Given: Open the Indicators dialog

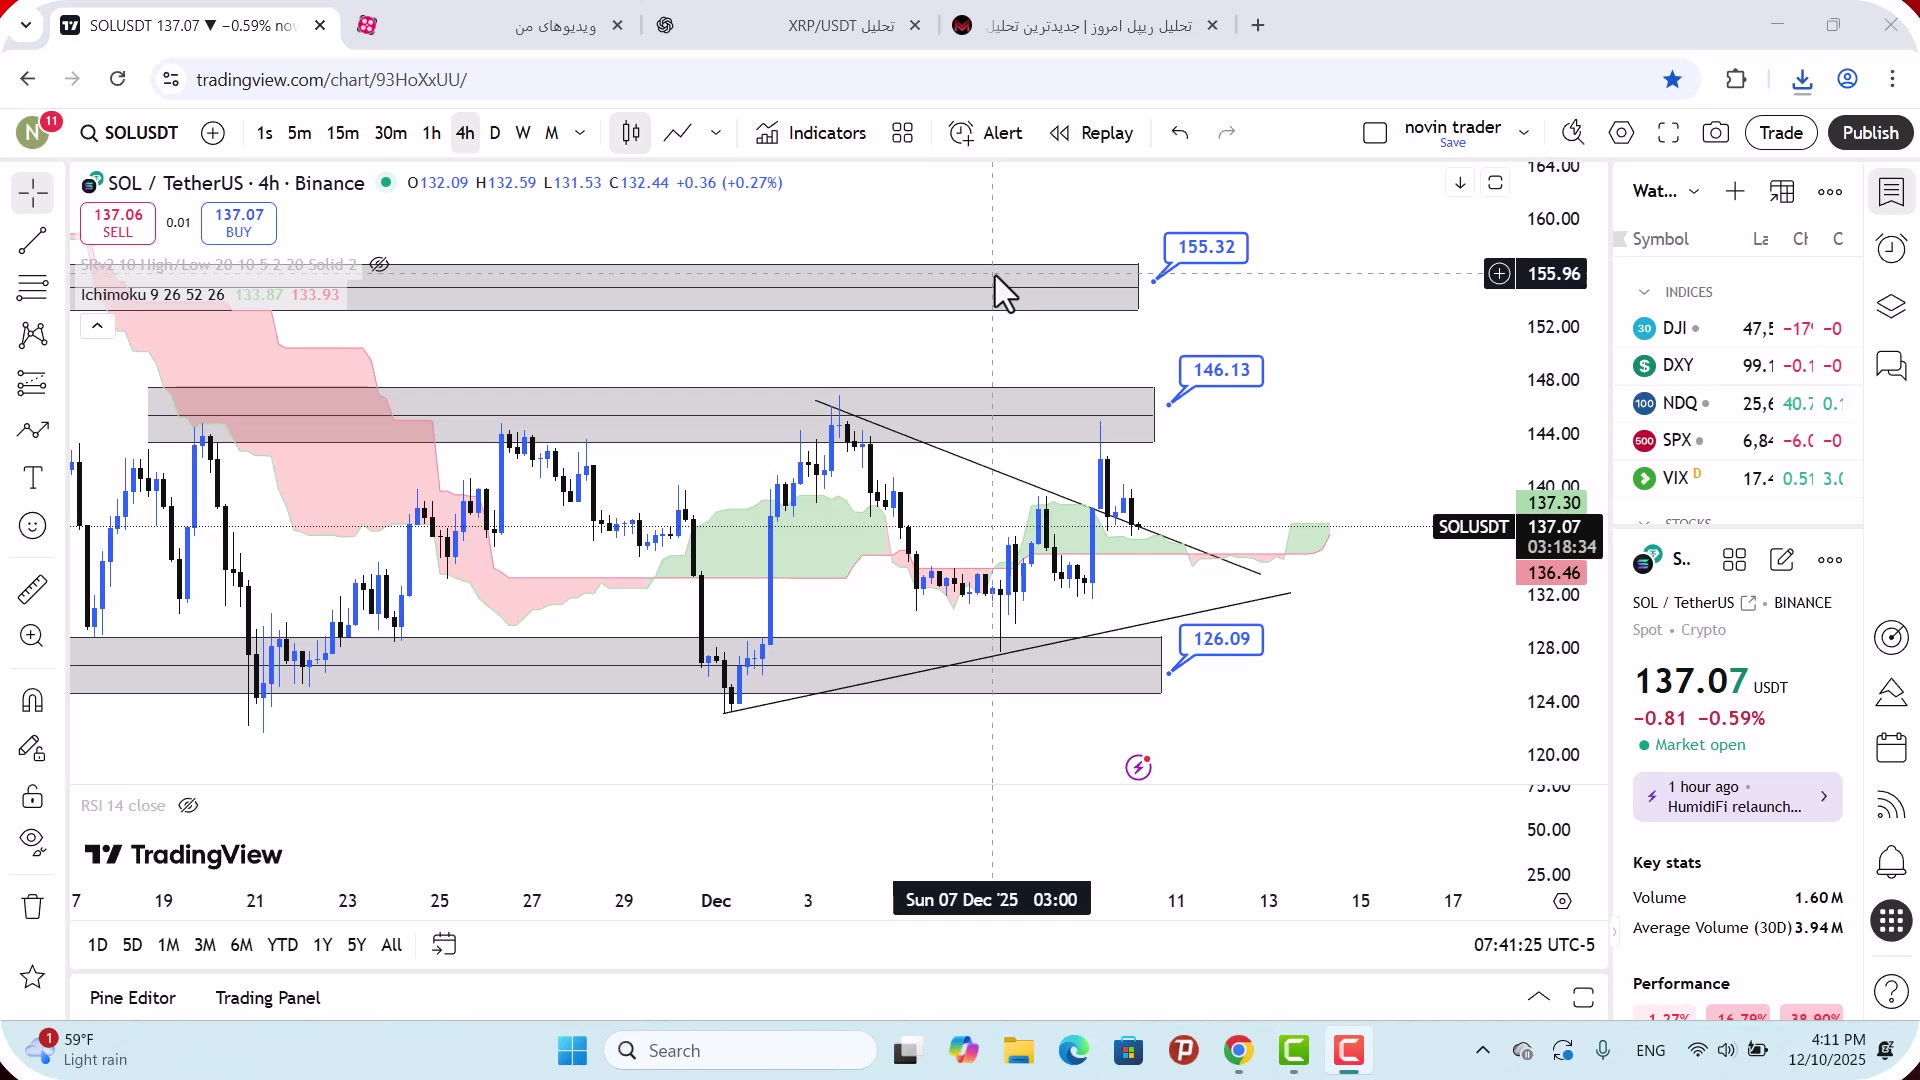Looking at the screenshot, I should coord(811,133).
